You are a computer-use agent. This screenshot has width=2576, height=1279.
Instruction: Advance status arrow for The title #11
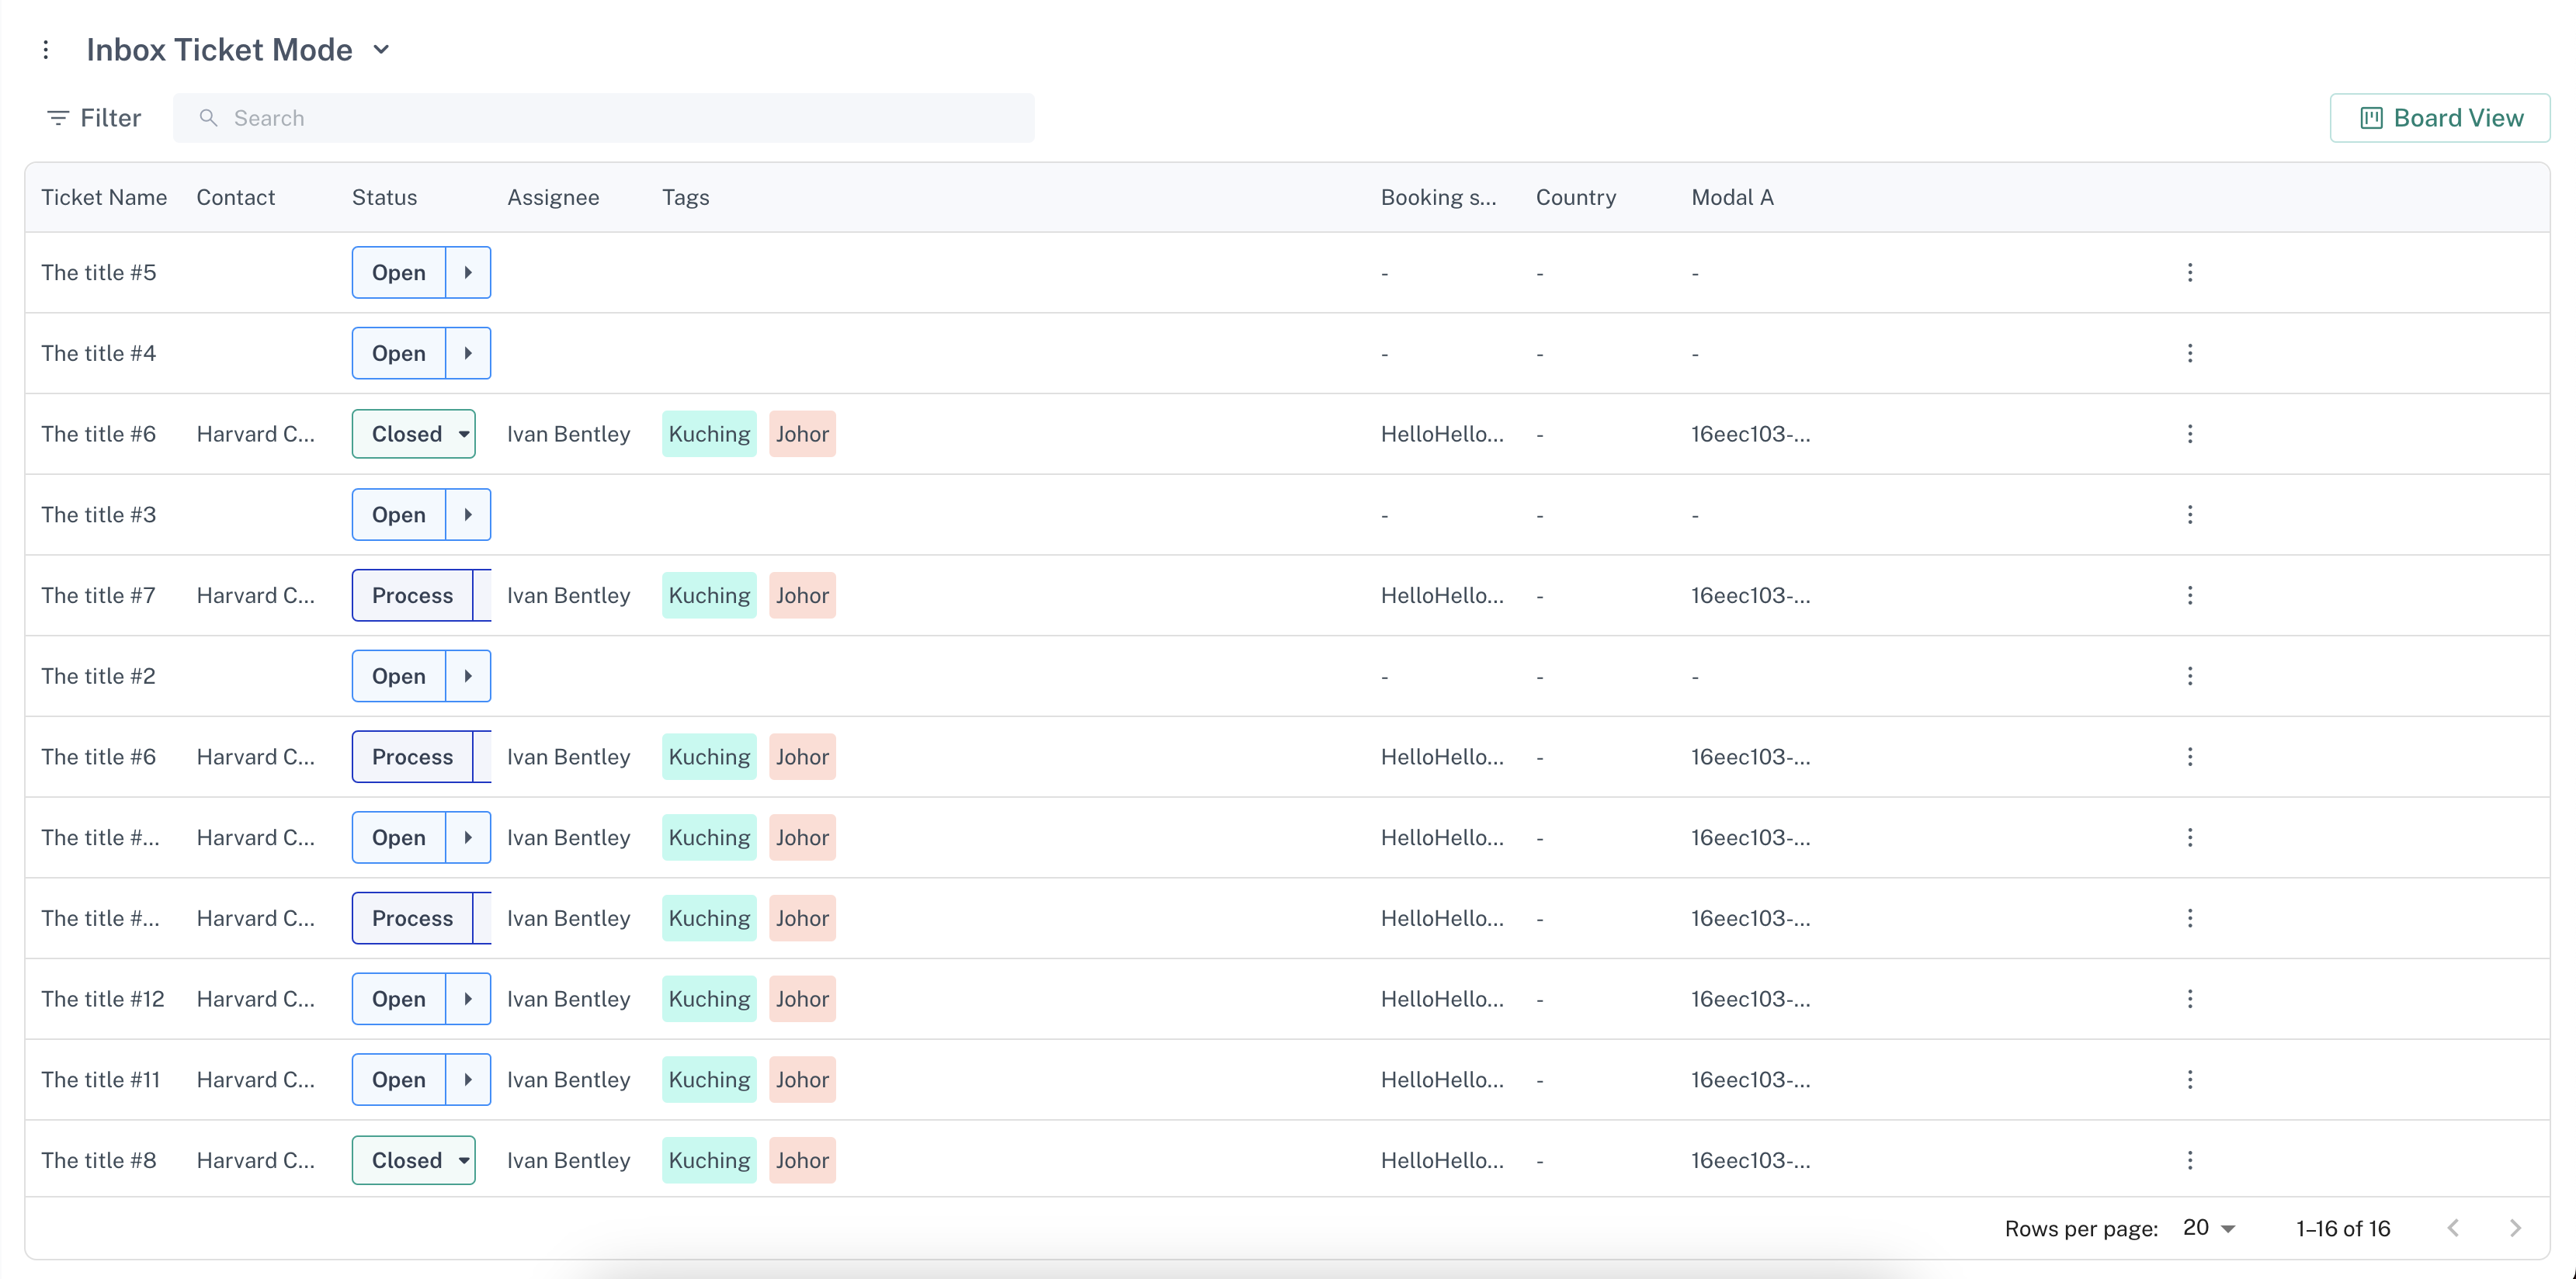(468, 1080)
